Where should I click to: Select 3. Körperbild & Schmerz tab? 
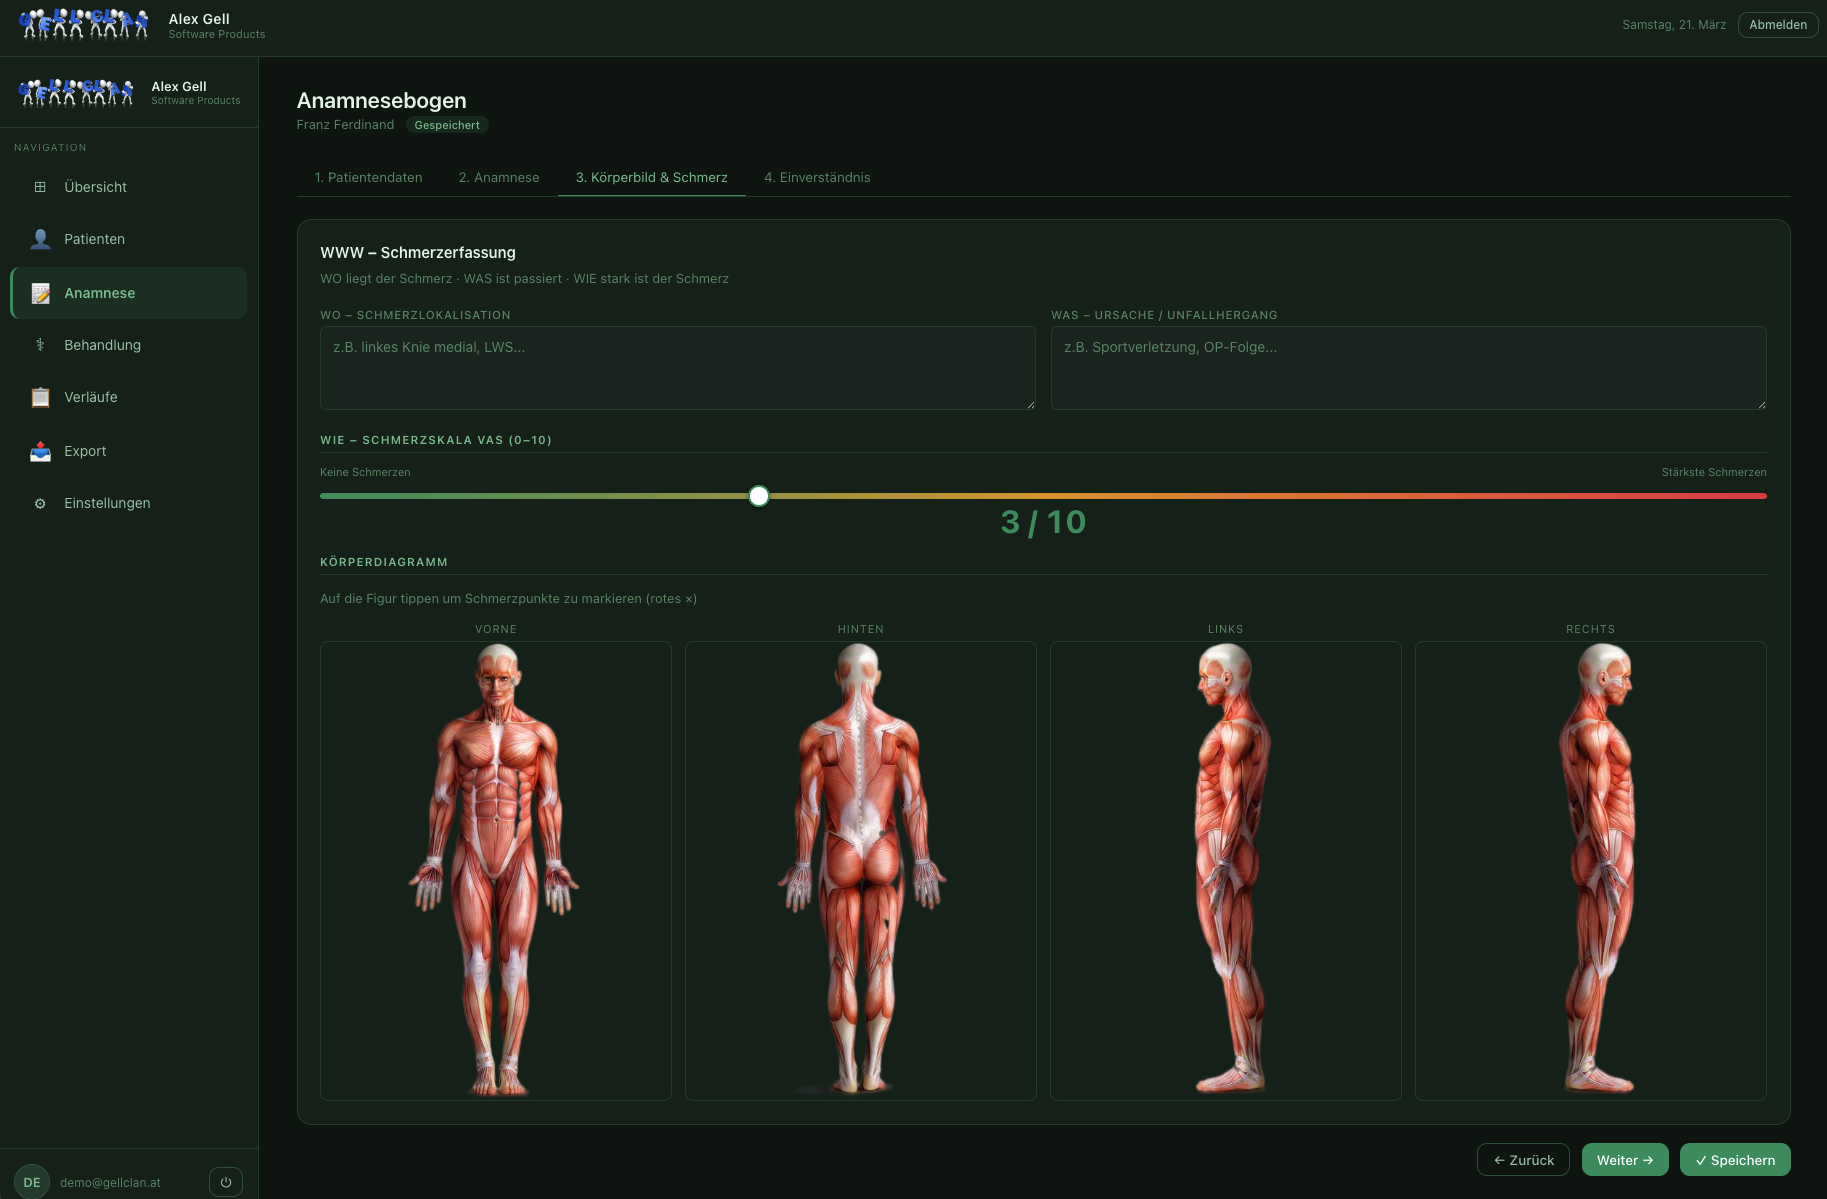(652, 177)
